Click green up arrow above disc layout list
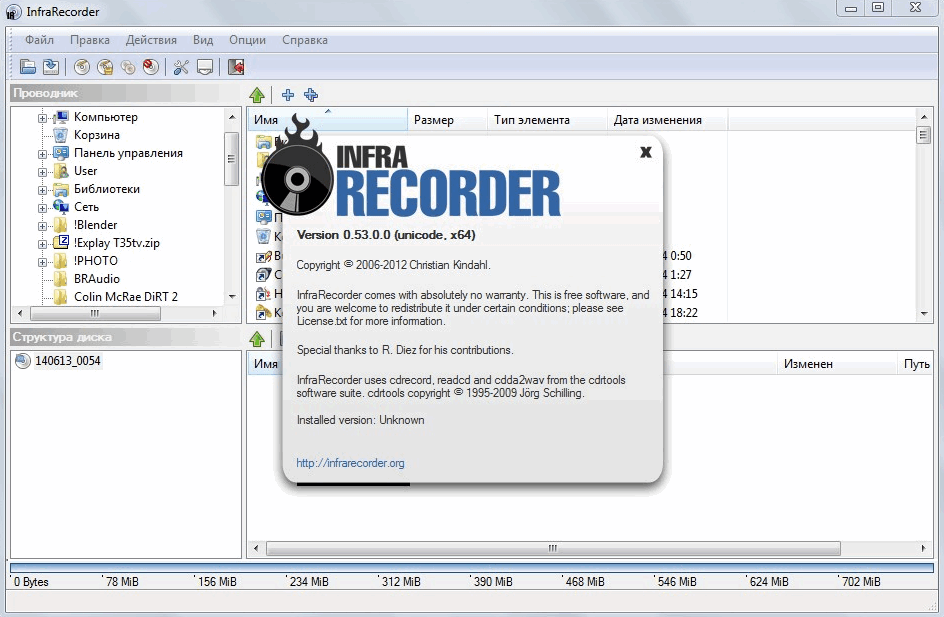 [257, 339]
